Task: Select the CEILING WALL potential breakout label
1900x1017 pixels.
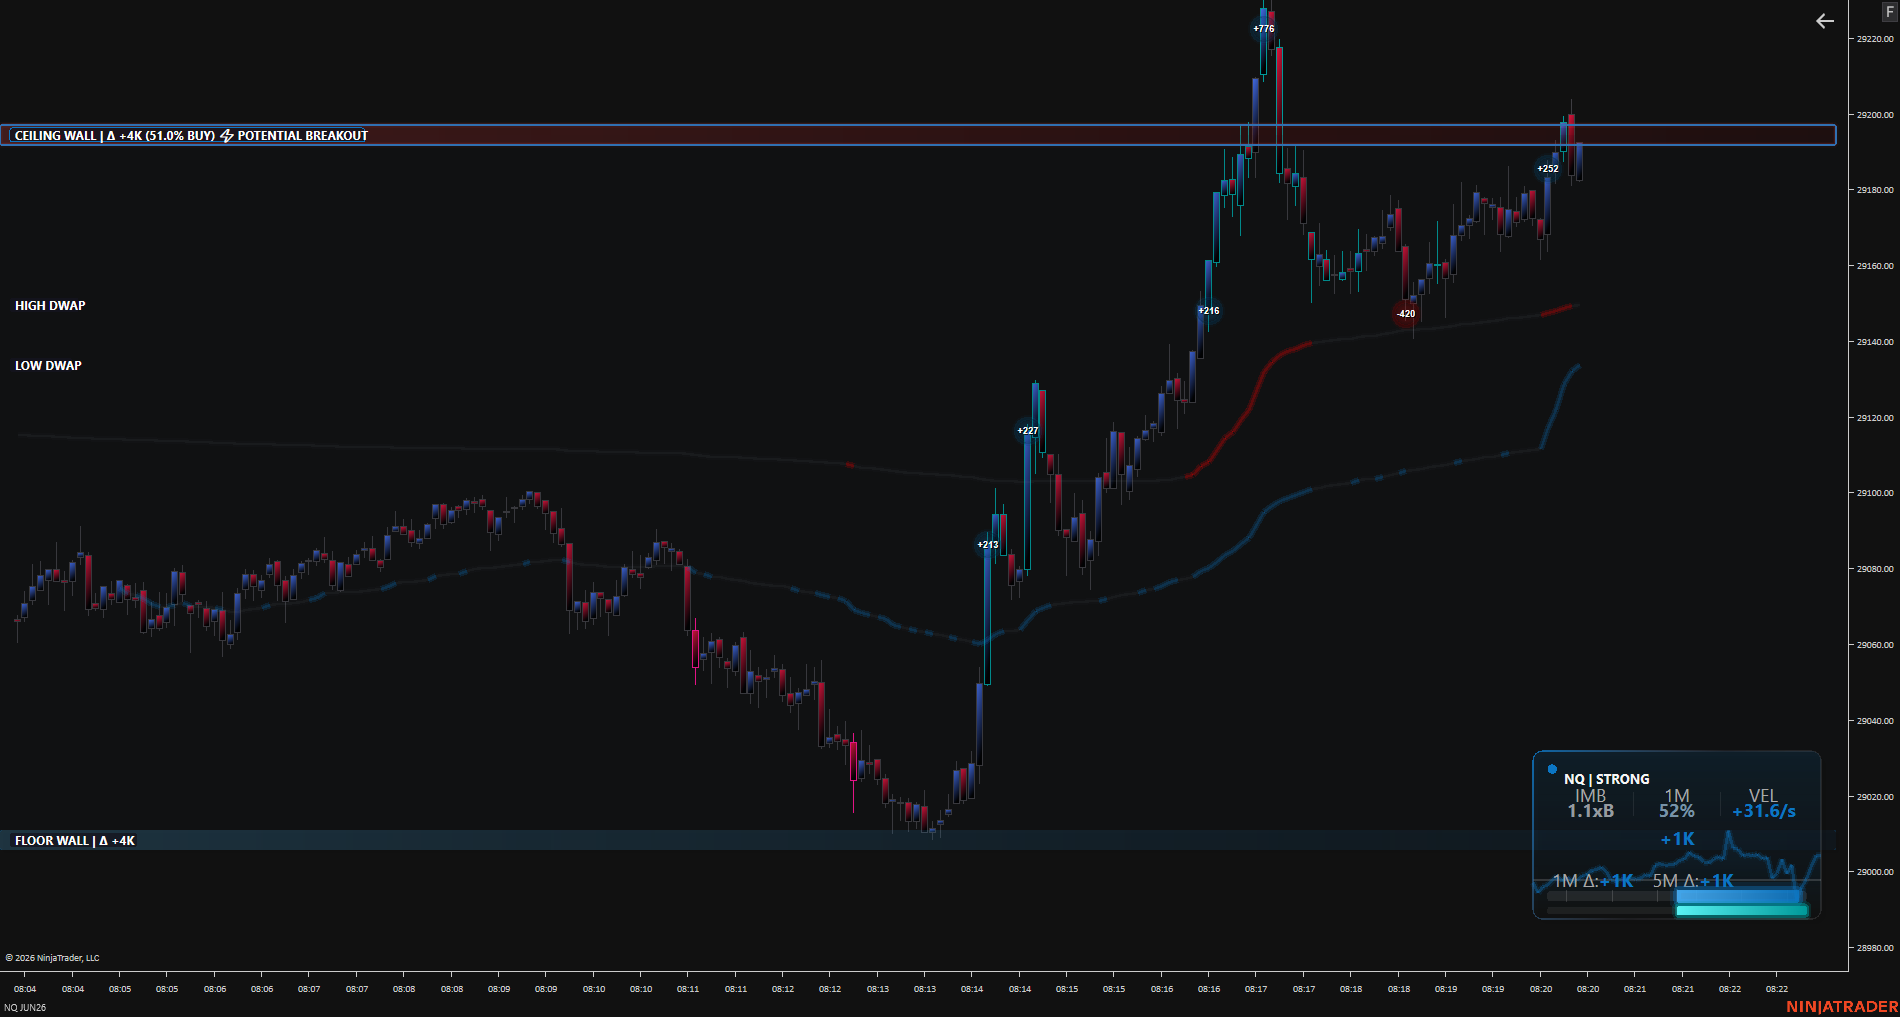Action: coord(191,136)
